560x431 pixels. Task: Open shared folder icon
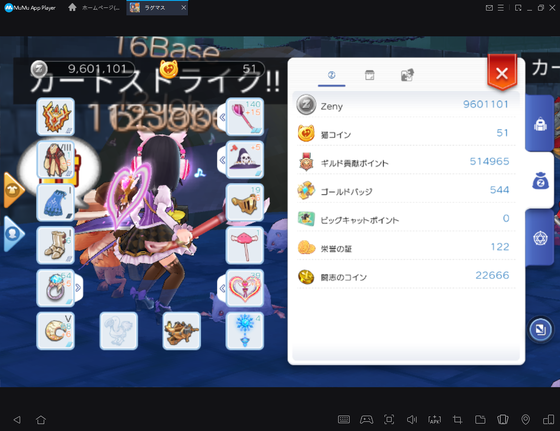pos(480,420)
